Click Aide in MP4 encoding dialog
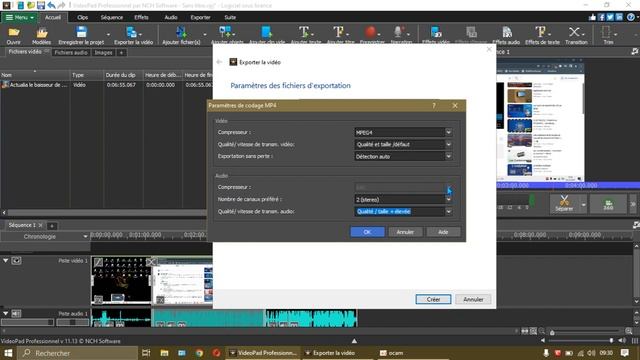The height and width of the screenshot is (360, 640). (x=443, y=232)
